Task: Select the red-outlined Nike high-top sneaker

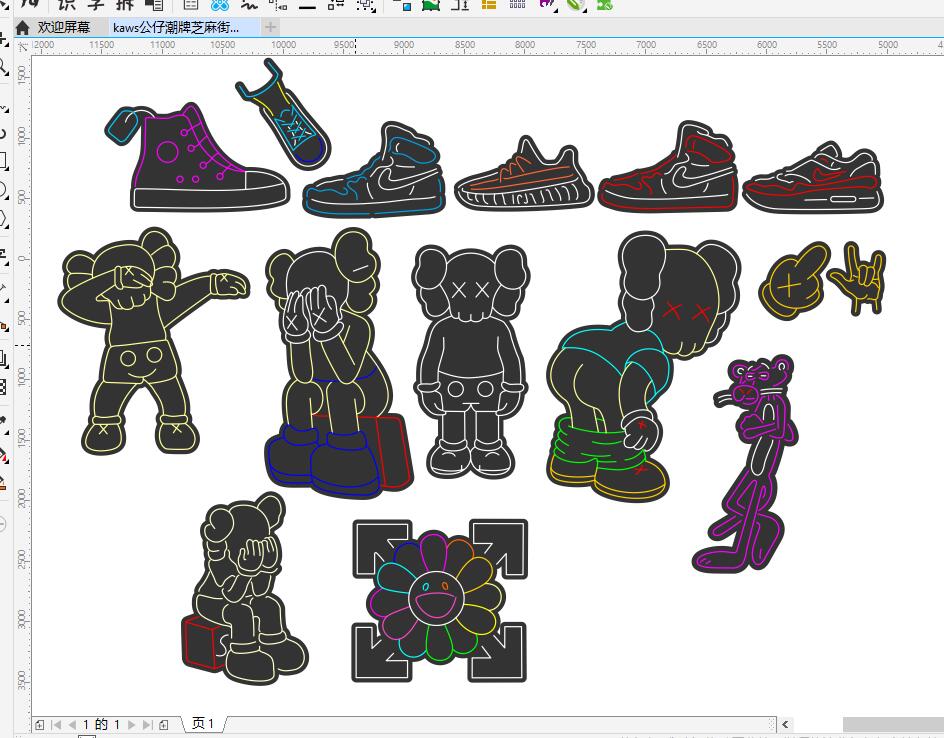Action: pos(668,167)
